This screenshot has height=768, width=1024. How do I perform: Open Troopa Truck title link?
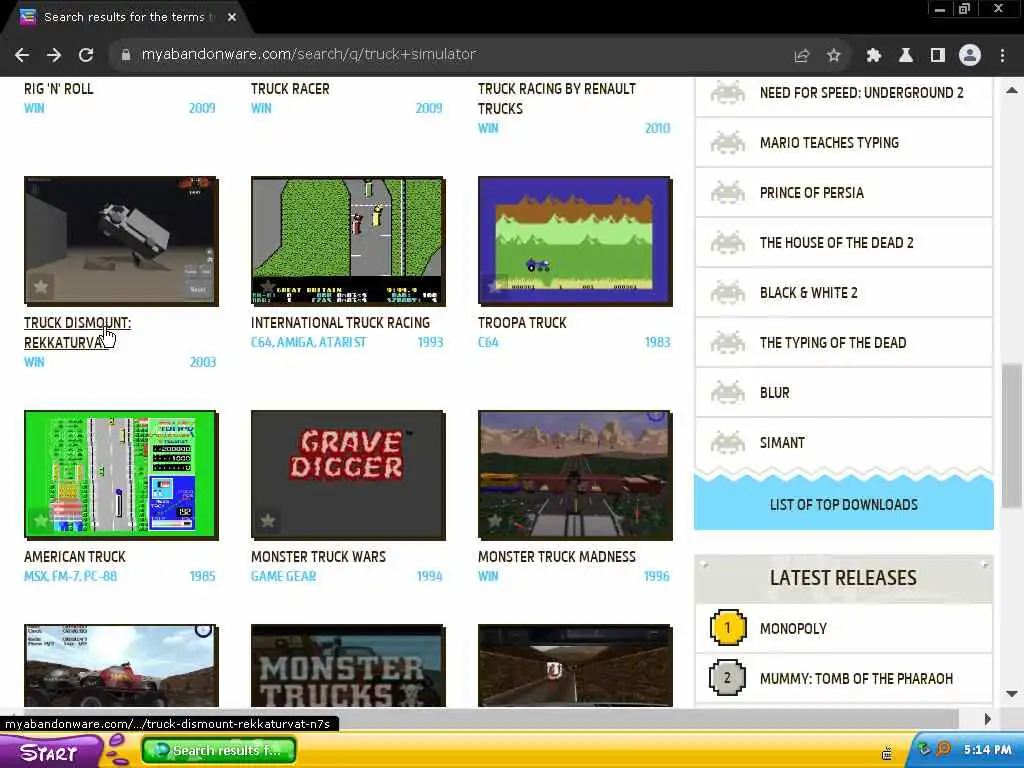click(x=522, y=323)
